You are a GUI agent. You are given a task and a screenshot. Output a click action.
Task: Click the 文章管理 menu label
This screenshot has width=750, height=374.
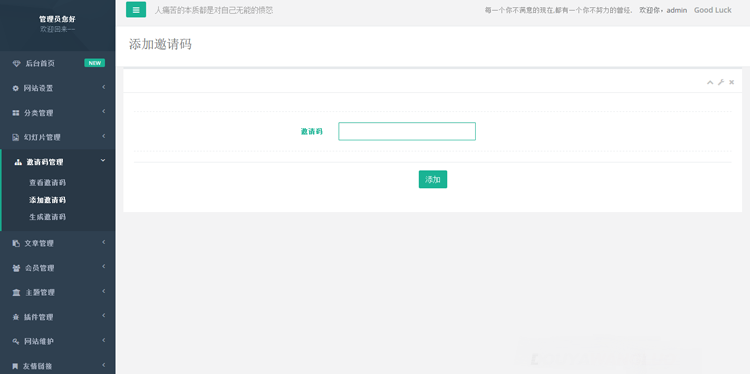coord(39,244)
